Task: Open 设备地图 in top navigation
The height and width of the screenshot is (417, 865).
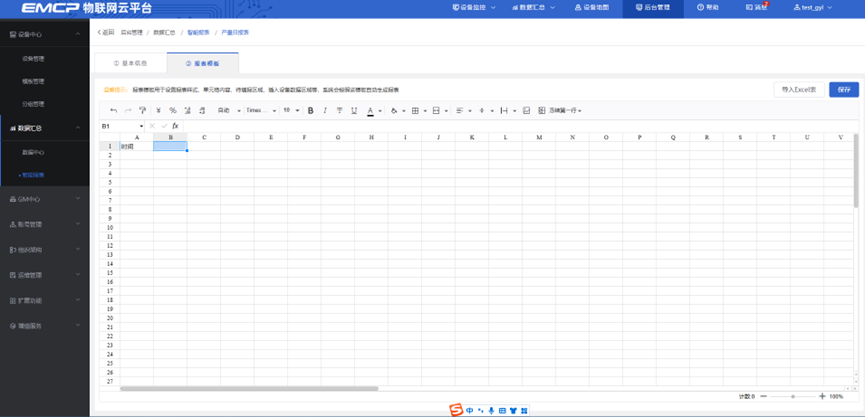Action: (x=592, y=8)
